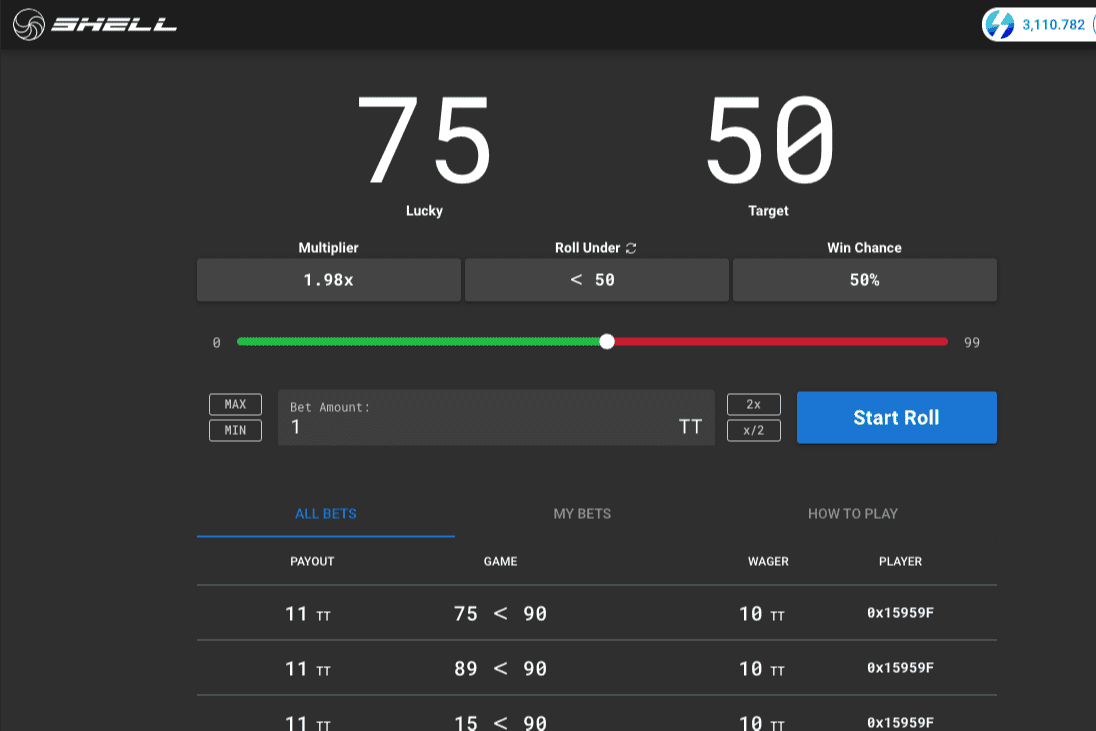Screen dimensions: 1096x731
Task: Toggle the Roll Under swap icon
Action: [x=631, y=248]
